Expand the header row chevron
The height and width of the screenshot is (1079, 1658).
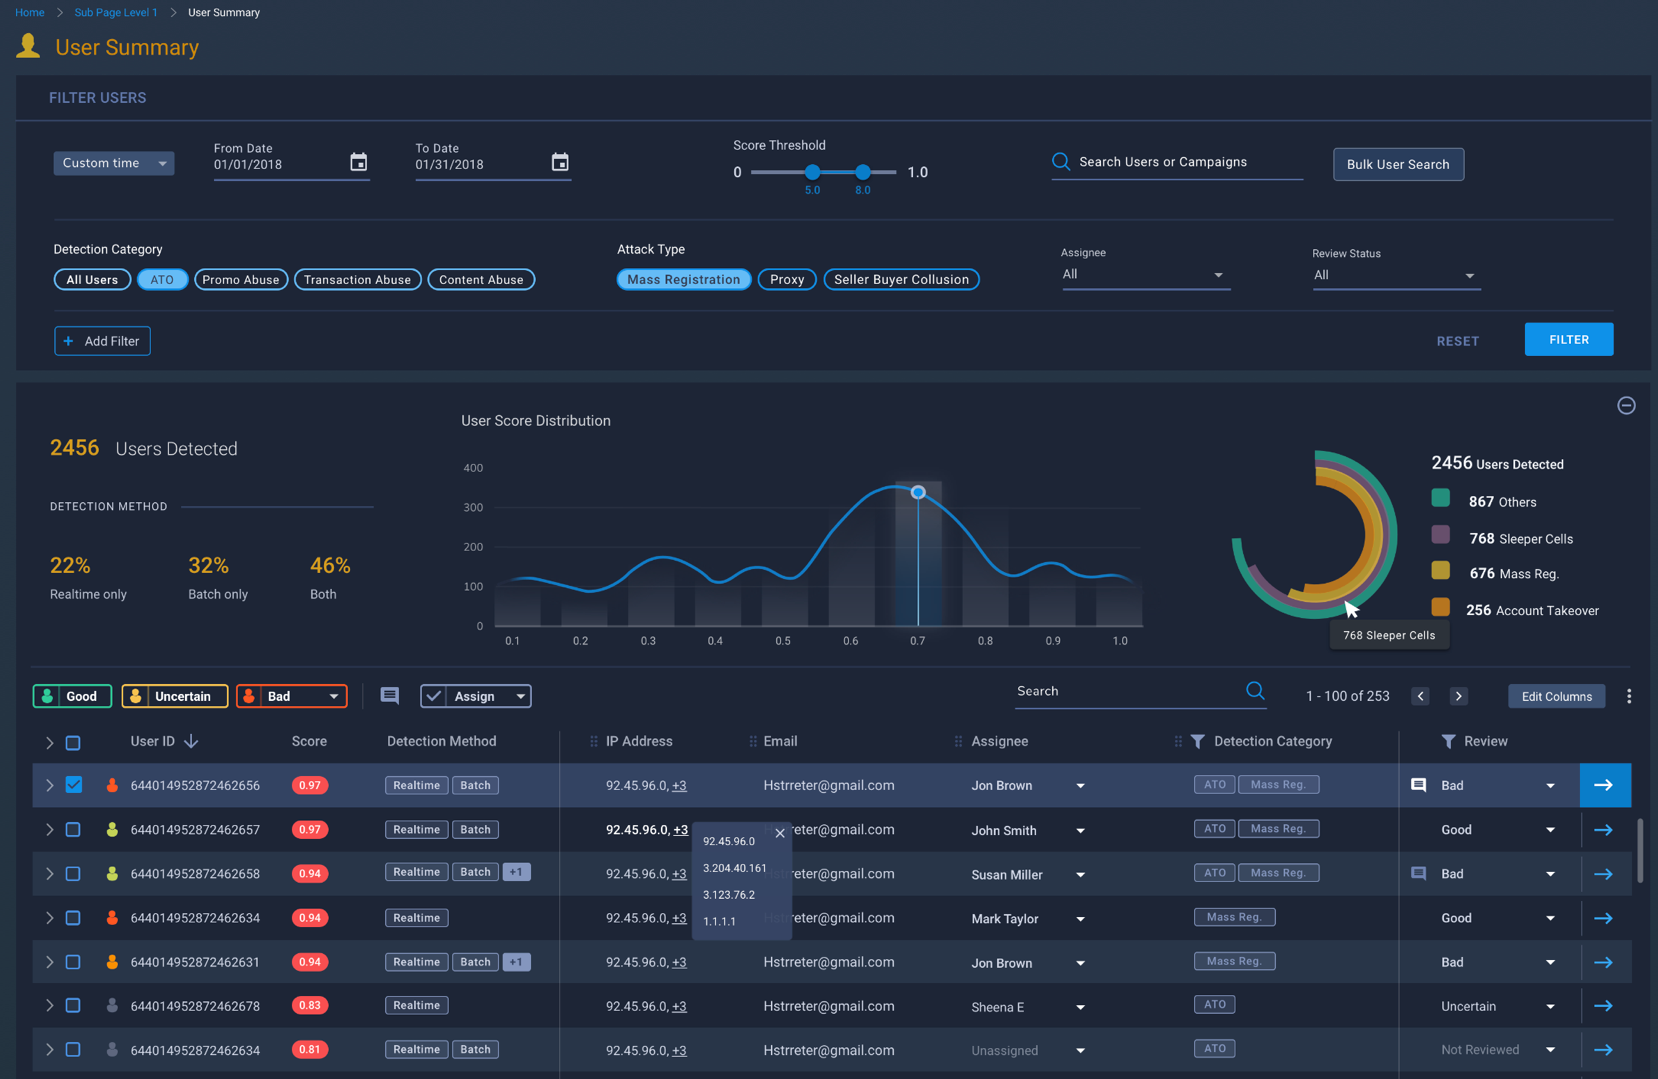(49, 742)
